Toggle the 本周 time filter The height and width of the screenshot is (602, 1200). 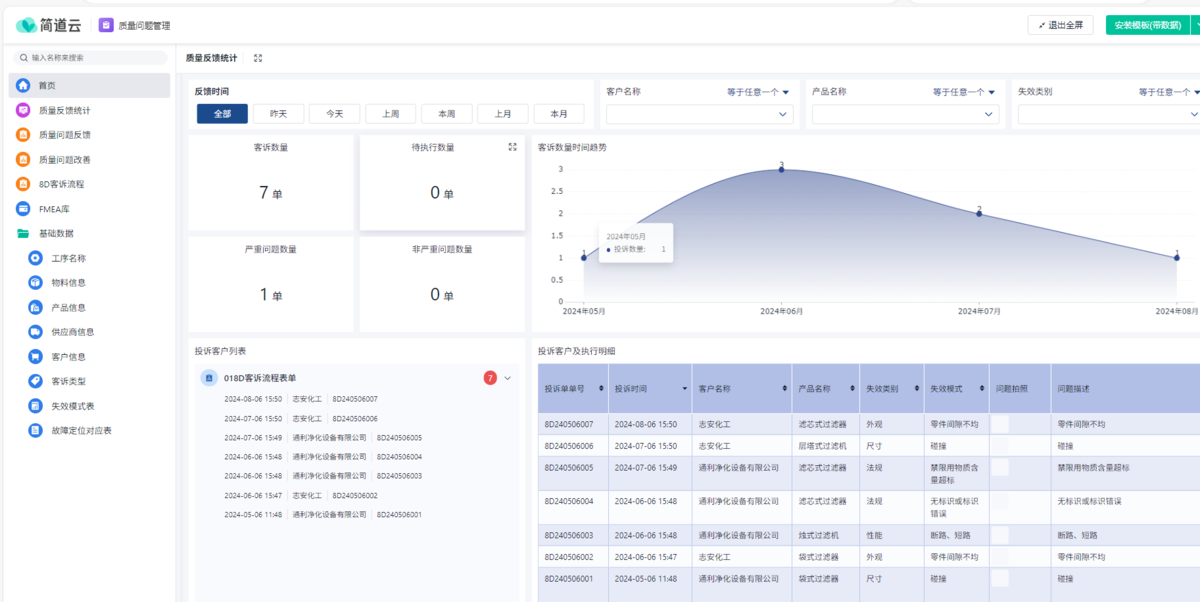click(x=446, y=114)
